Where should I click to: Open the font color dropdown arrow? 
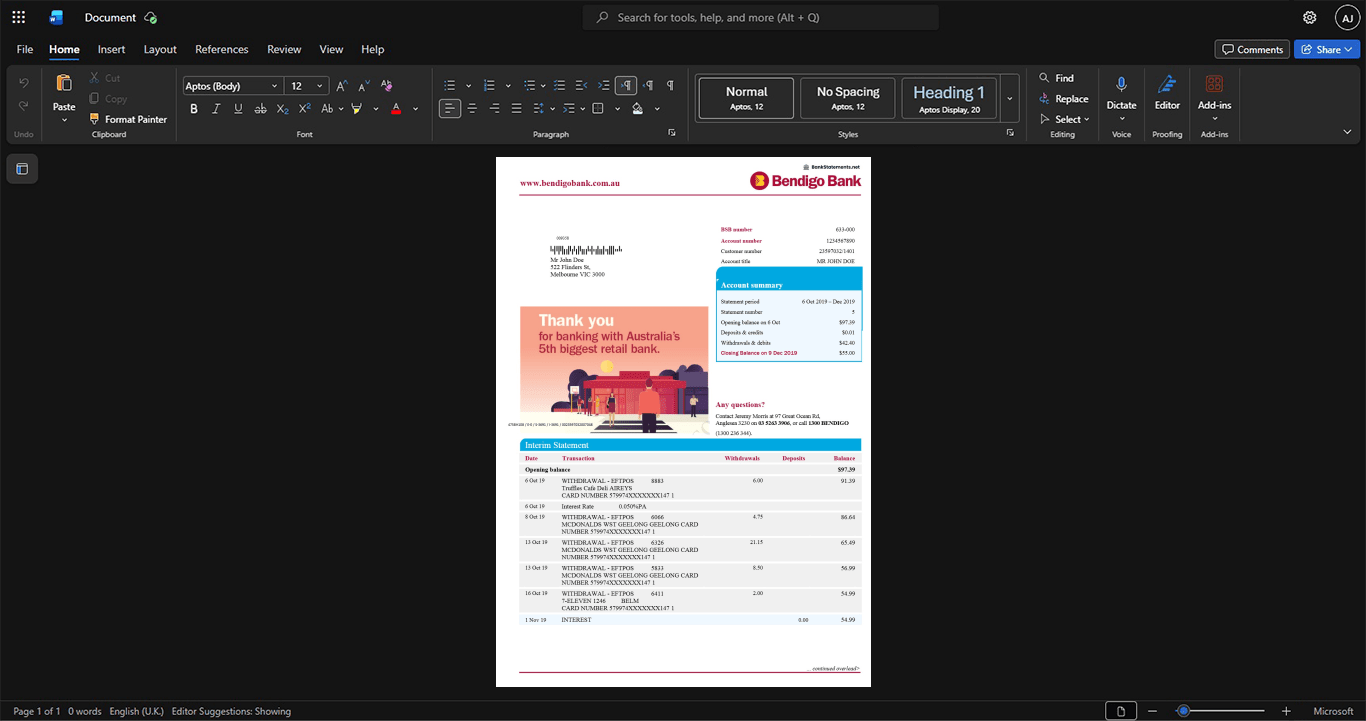(415, 108)
